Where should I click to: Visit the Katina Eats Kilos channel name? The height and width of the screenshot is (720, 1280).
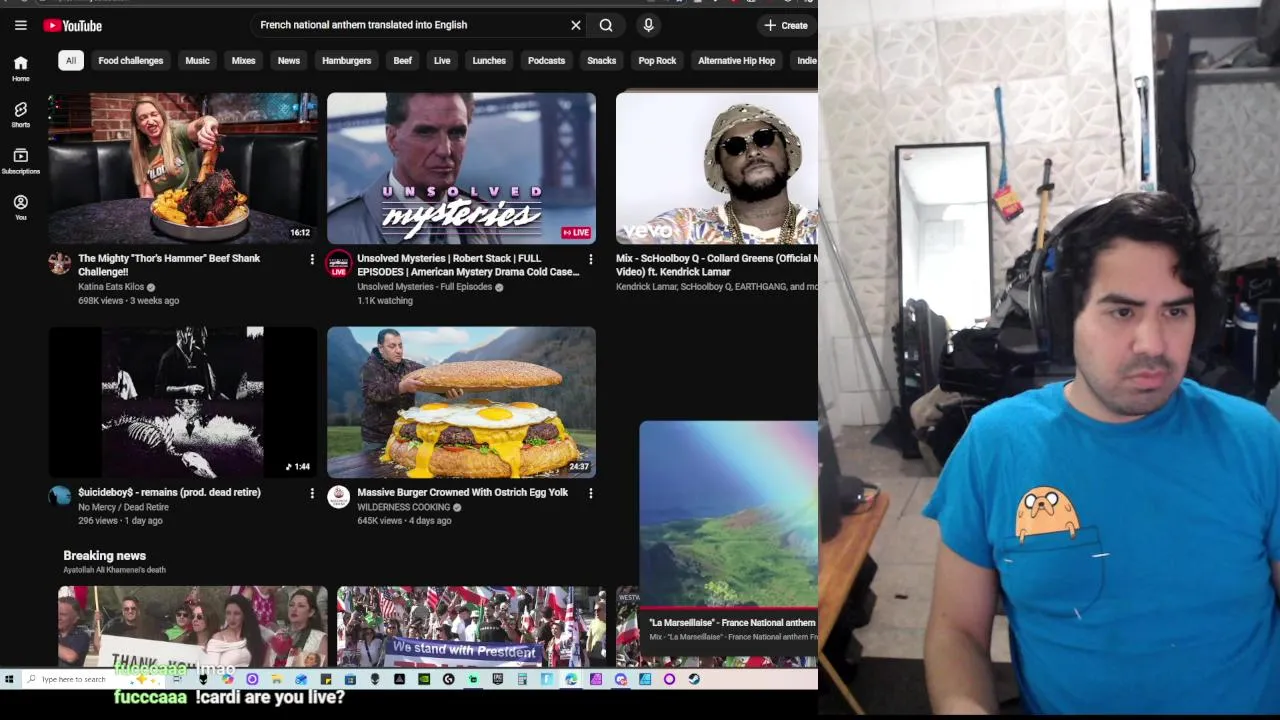tap(111, 287)
